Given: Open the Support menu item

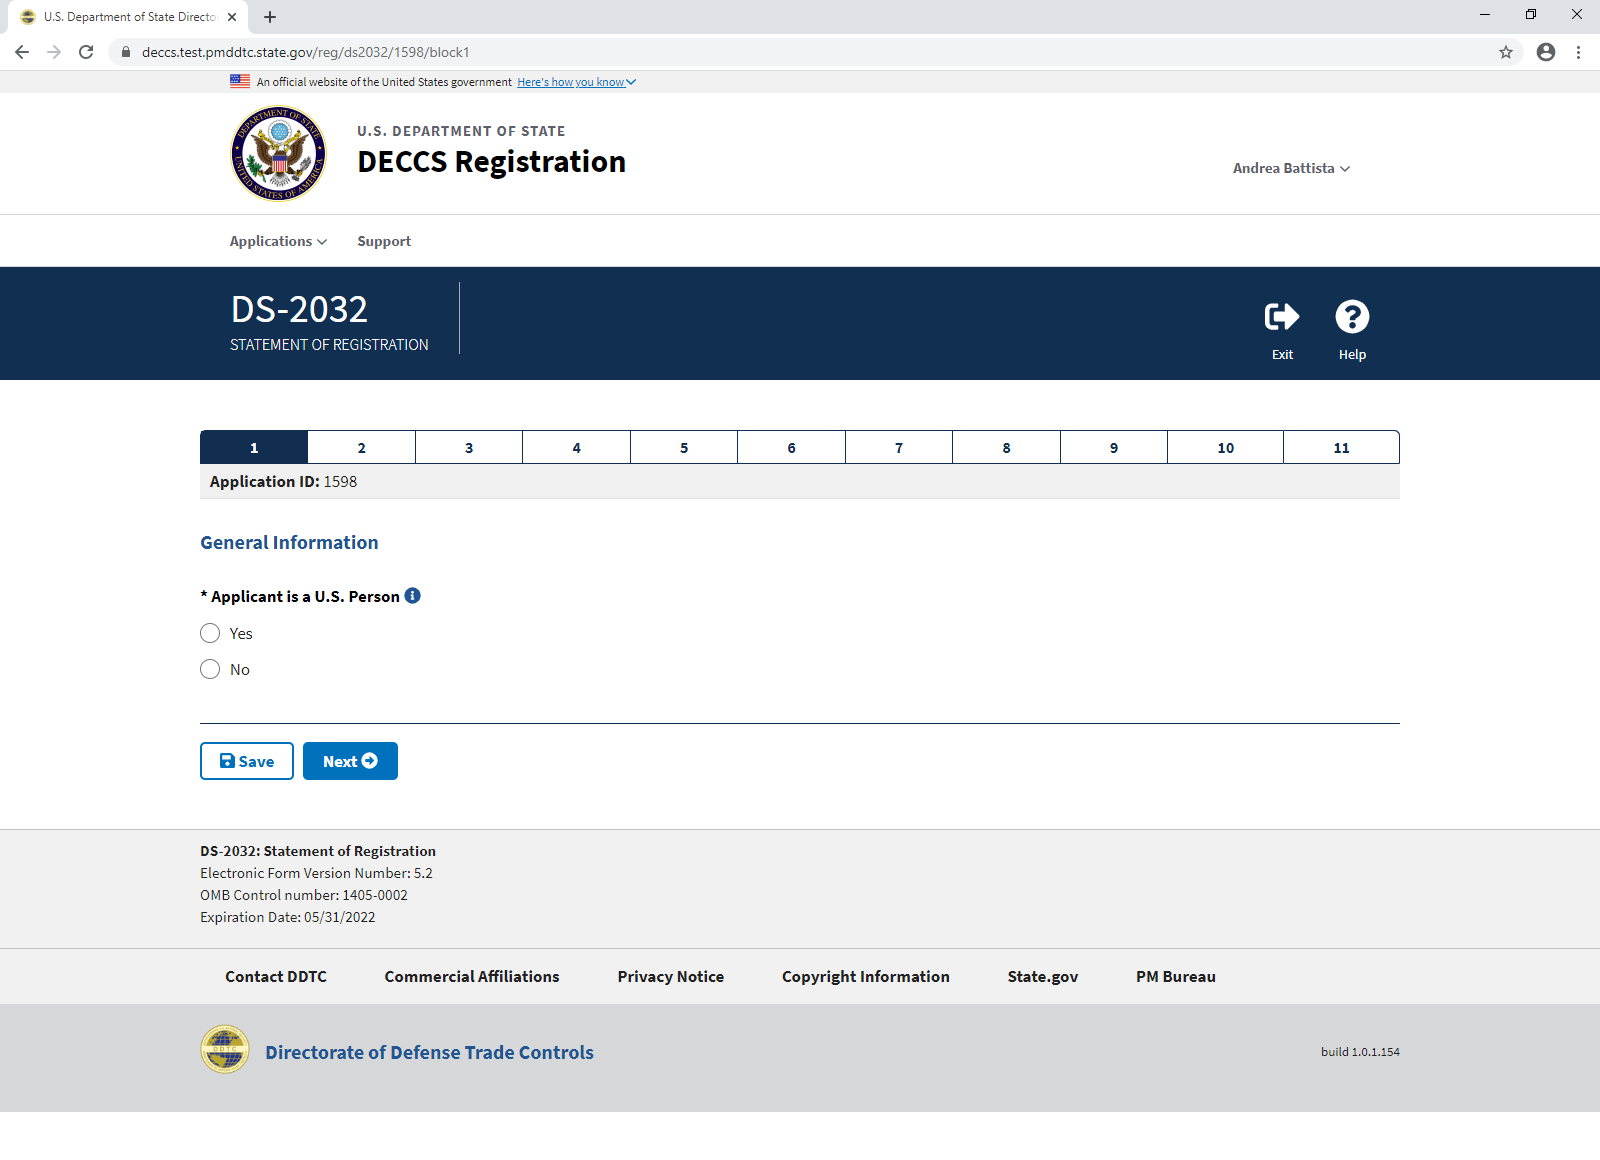Looking at the screenshot, I should pyautogui.click(x=384, y=241).
